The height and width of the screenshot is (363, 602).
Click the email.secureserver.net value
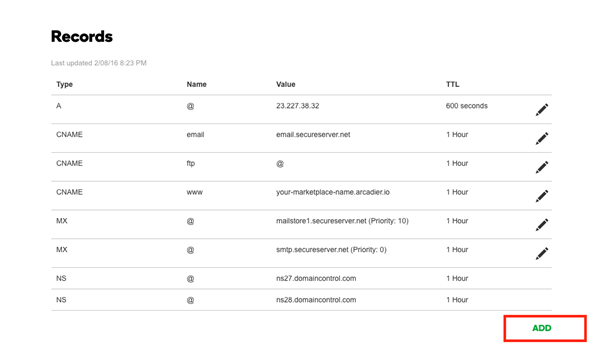click(313, 134)
